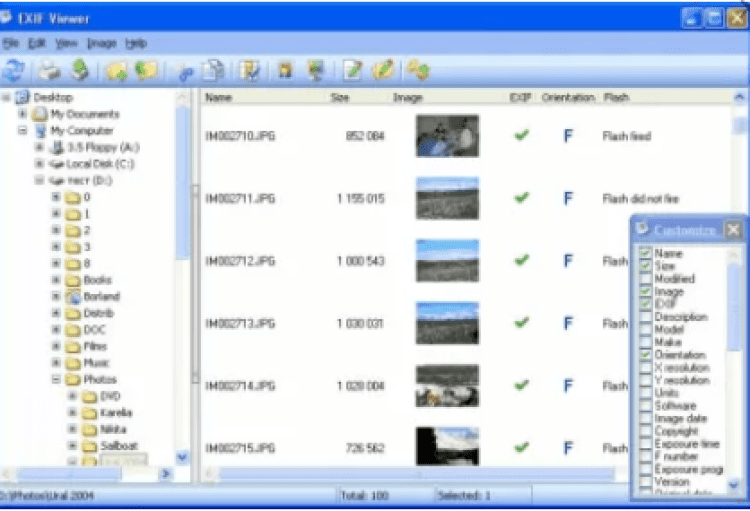
Task: Click the blue chain link toolbar icon
Action: (185, 73)
